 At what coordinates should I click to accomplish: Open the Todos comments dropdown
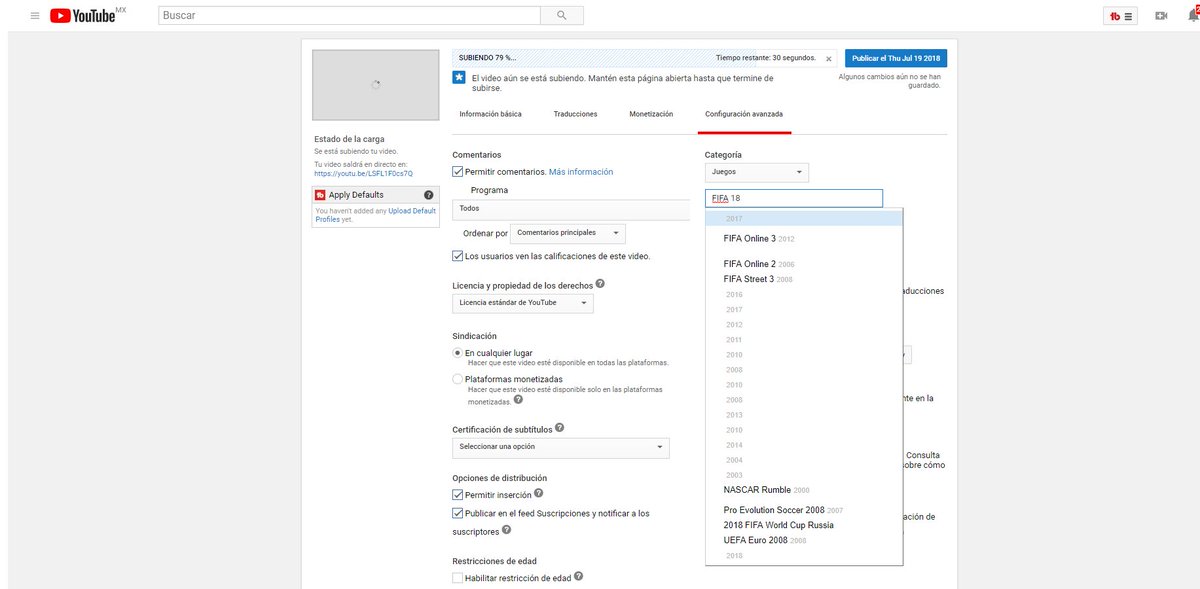(x=571, y=209)
